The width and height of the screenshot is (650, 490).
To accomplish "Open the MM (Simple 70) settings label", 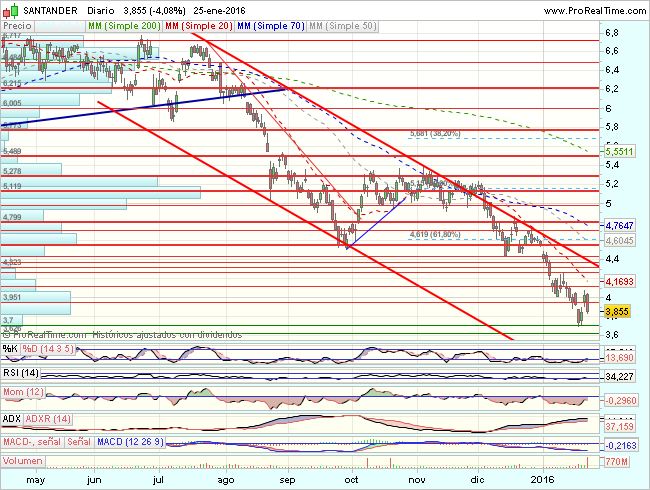I will tap(271, 26).
